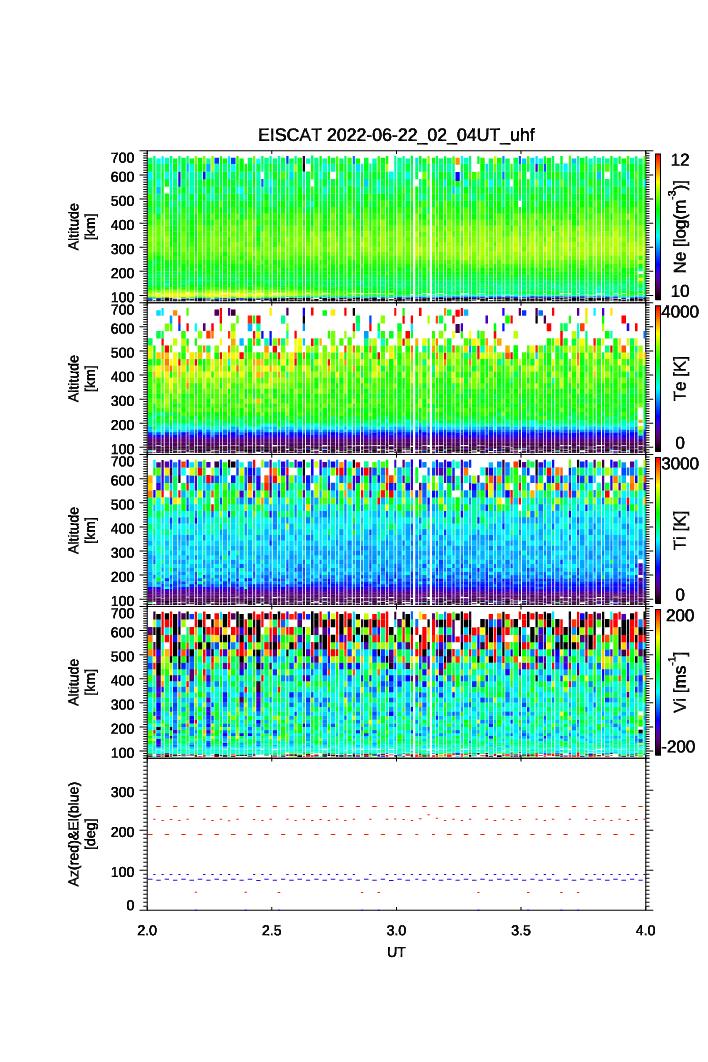Select the Ne [log(m-3)] color bar label
The height and width of the screenshot is (1062, 708).
click(681, 228)
